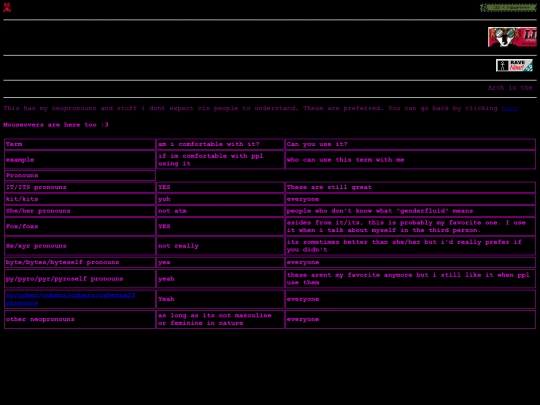Follow the 'here' link to go back
Image resolution: width=540 pixels, height=405 pixels.
(x=509, y=108)
